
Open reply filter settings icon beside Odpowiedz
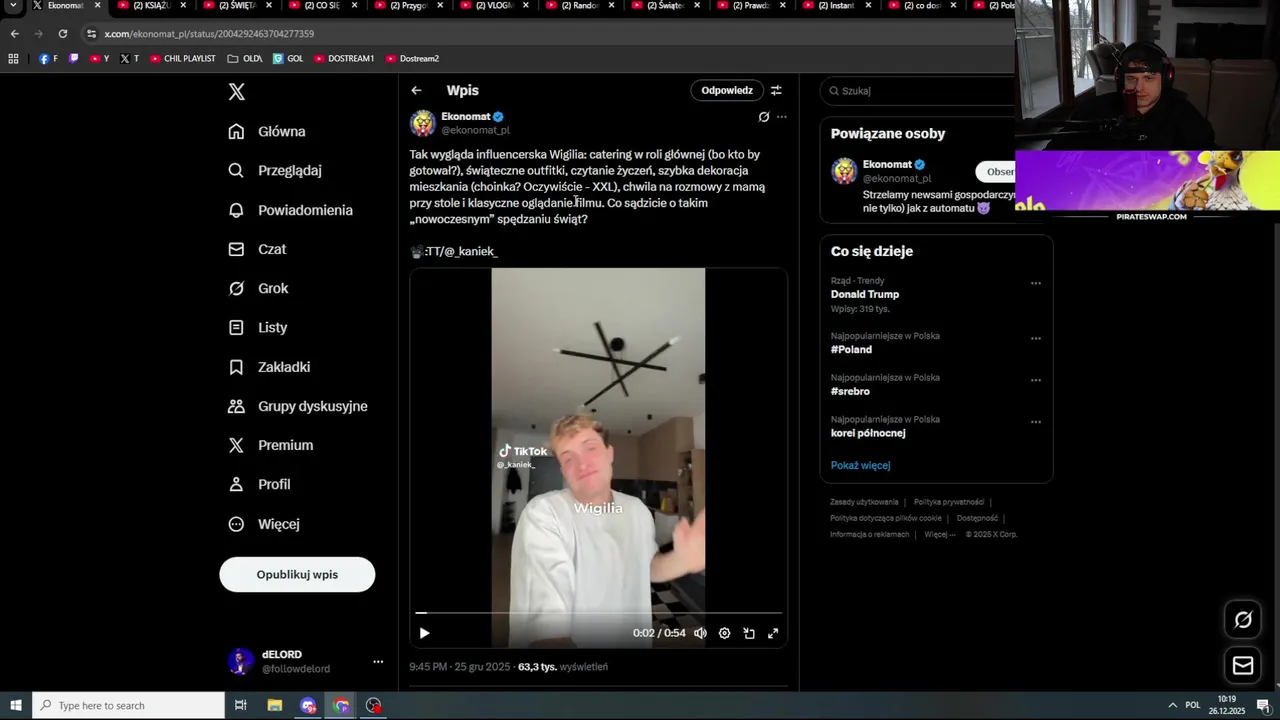776,90
